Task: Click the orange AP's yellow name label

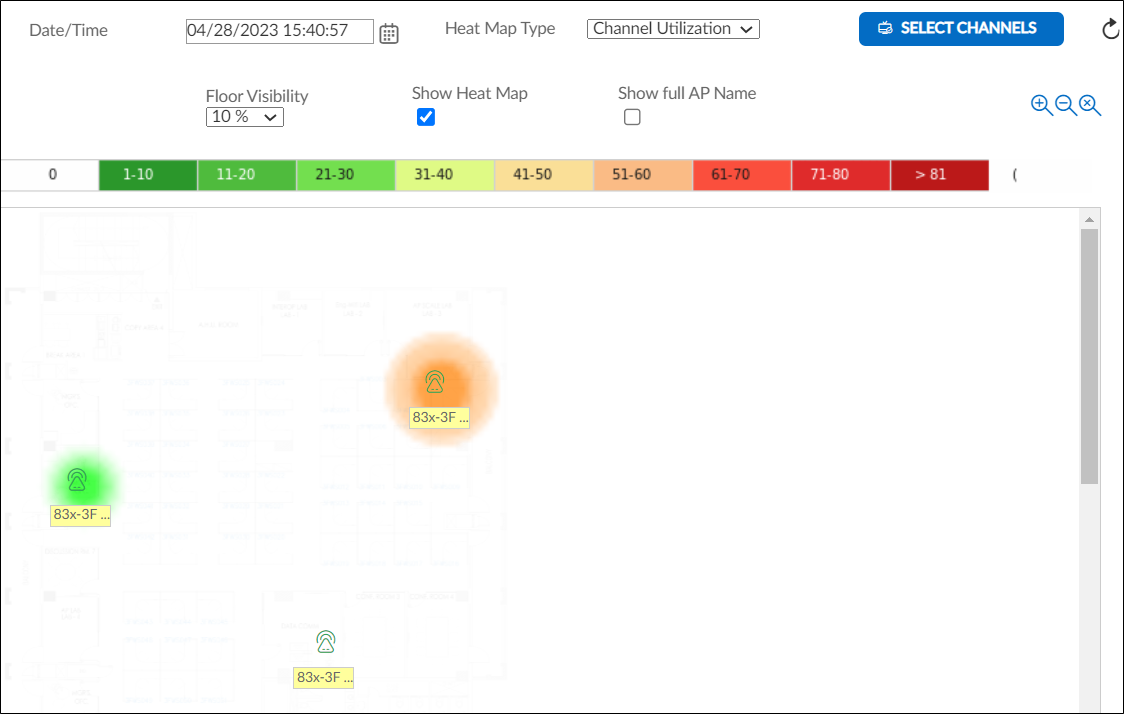Action: [x=441, y=417]
